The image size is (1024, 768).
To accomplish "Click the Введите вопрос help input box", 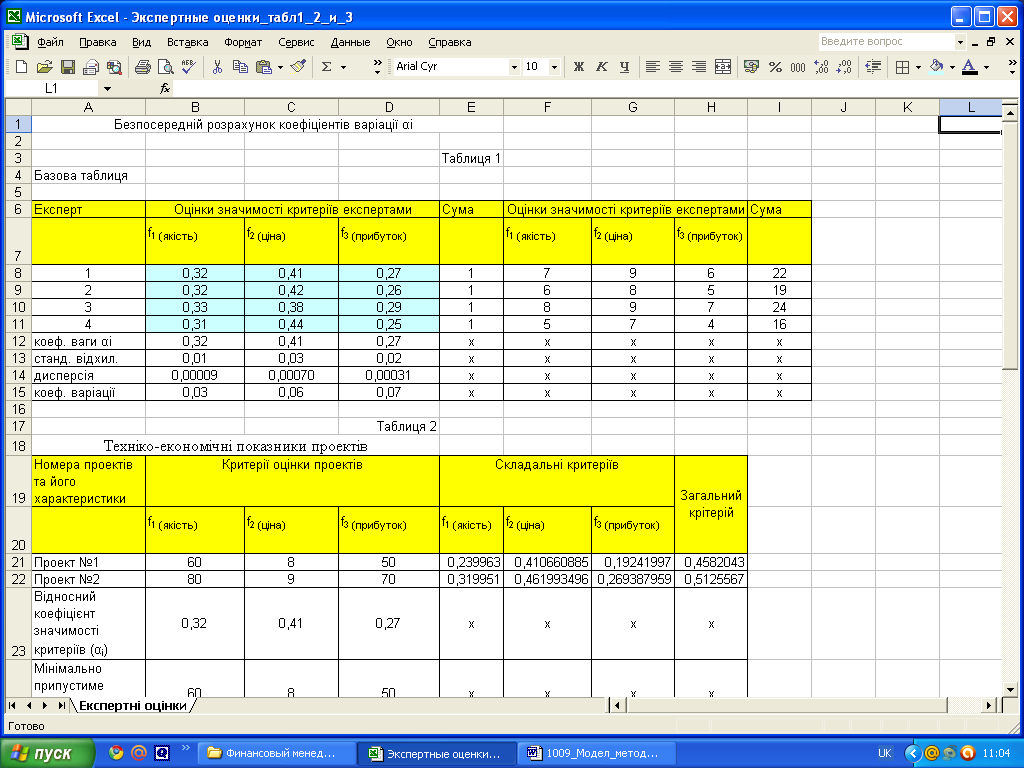I will [887, 42].
